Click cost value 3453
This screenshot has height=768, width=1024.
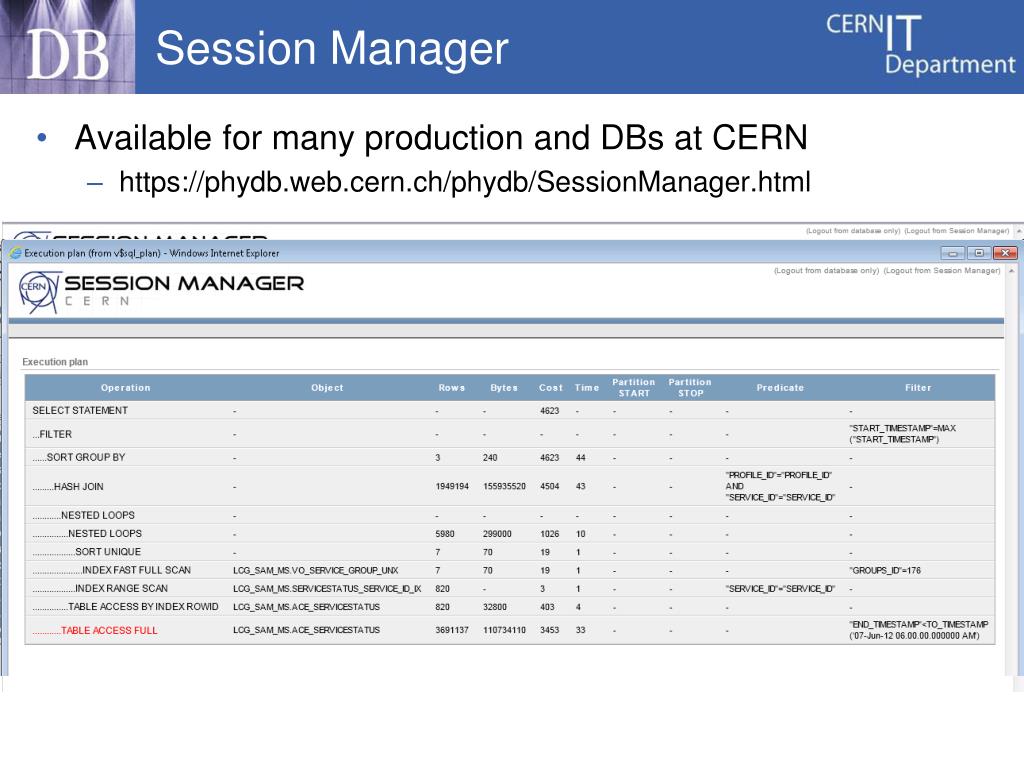tap(549, 630)
